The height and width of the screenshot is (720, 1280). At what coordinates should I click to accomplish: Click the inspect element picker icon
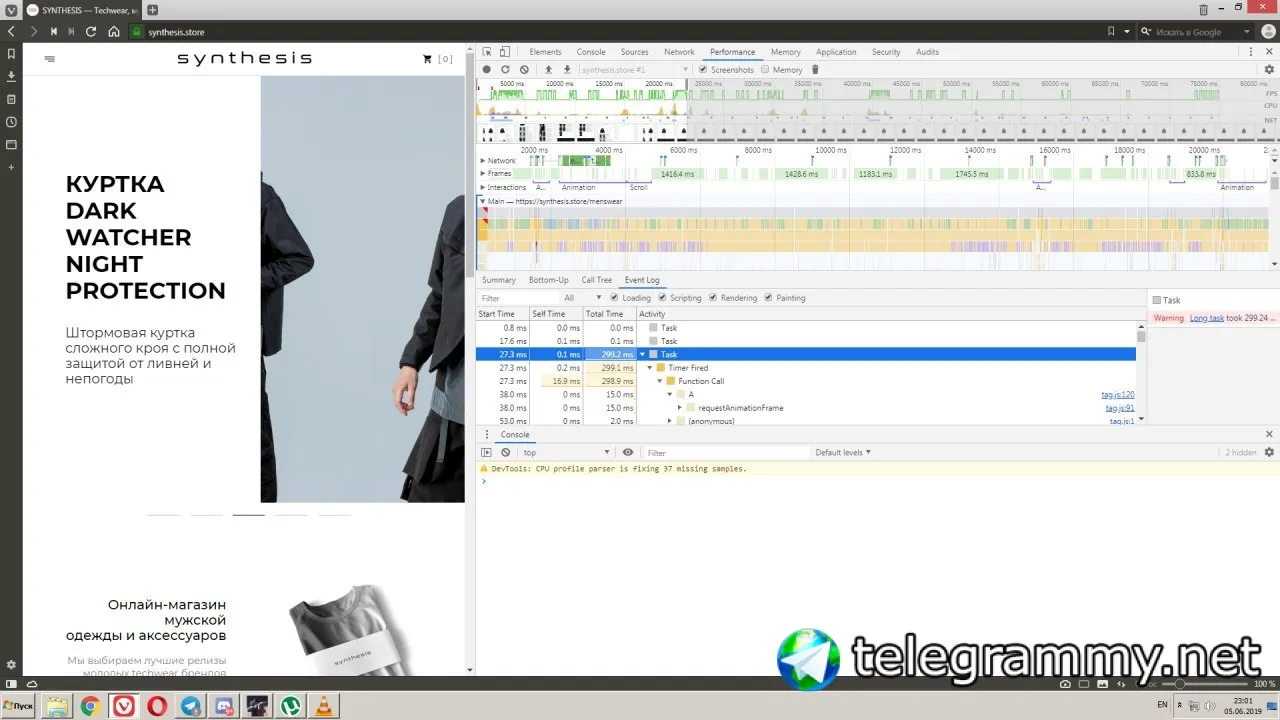tap(487, 52)
